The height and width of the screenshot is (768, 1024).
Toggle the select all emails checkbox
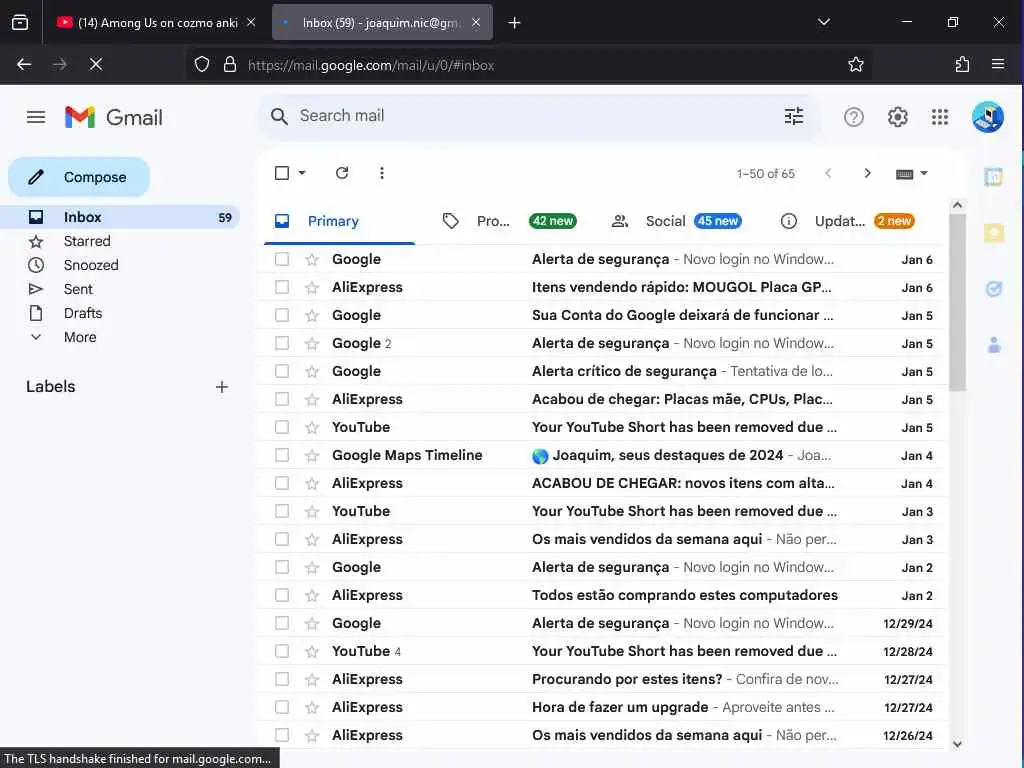pyautogui.click(x=282, y=173)
